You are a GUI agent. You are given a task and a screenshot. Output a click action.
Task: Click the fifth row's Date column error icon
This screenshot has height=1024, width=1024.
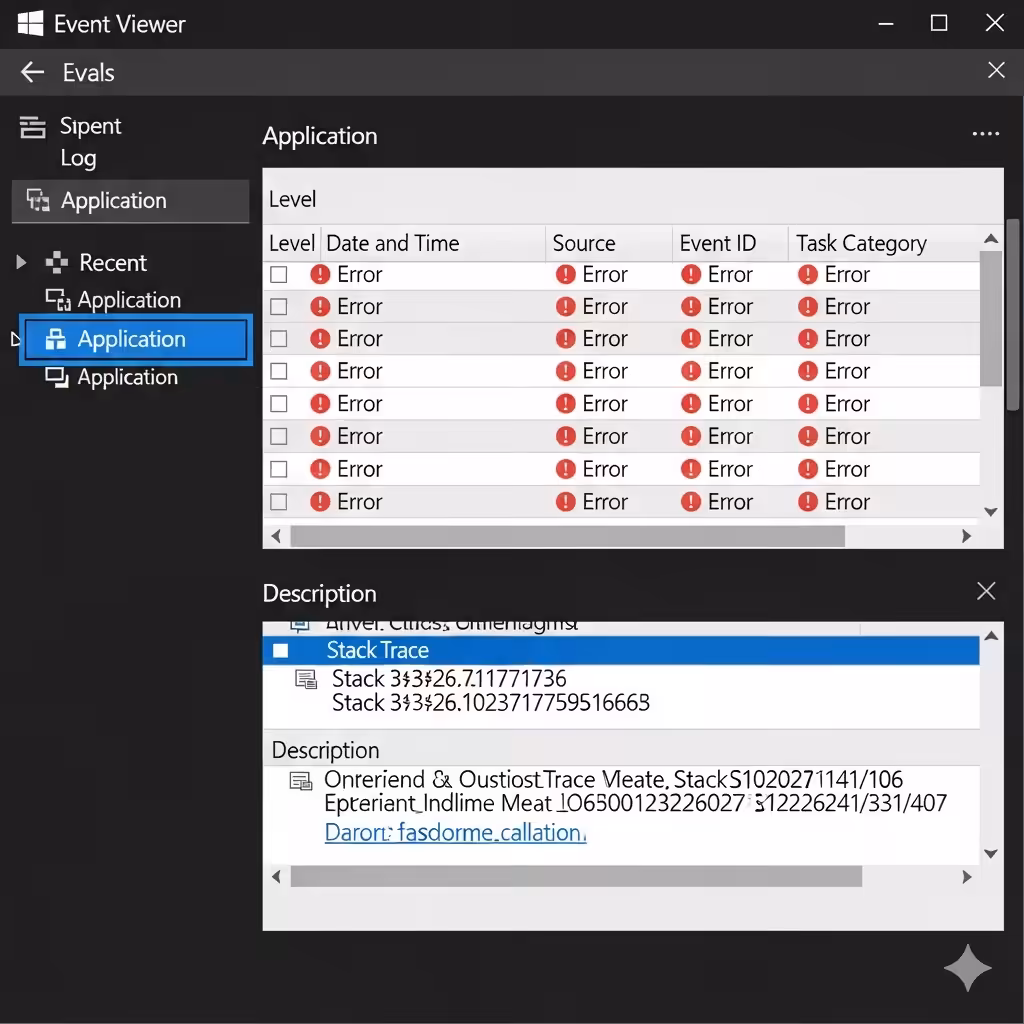tap(320, 404)
